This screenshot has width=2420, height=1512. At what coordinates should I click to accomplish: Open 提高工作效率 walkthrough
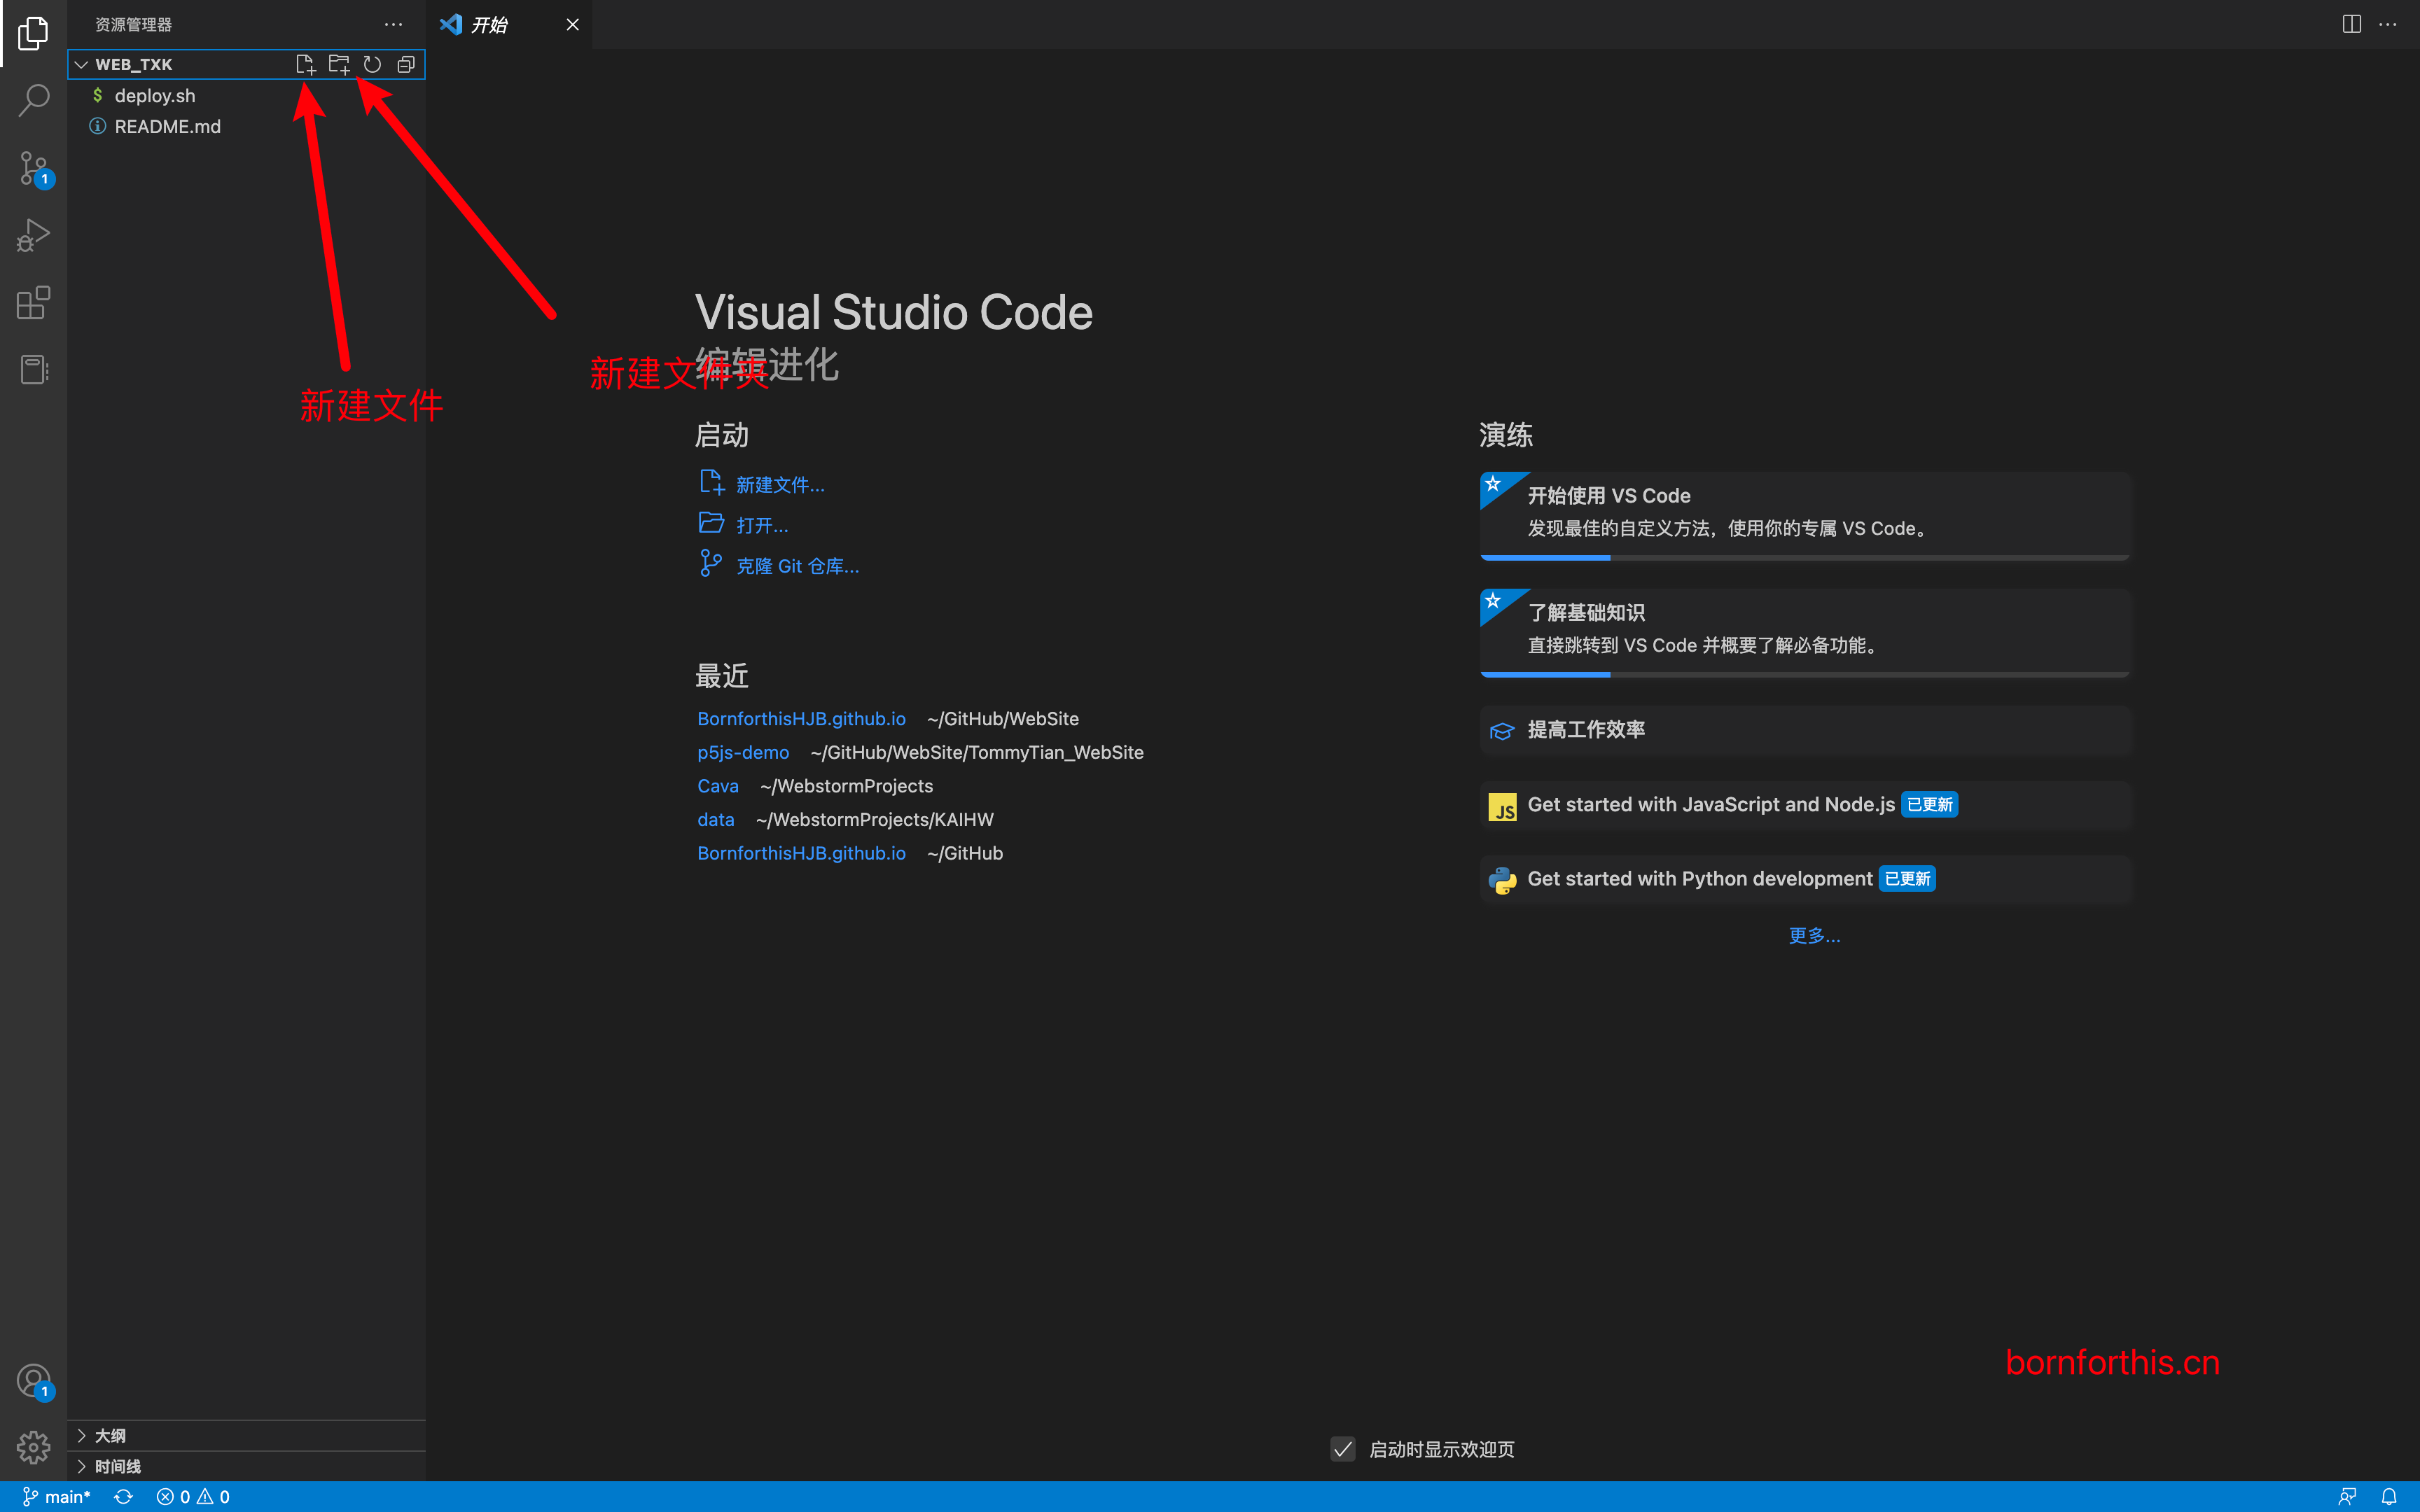pos(1805,730)
